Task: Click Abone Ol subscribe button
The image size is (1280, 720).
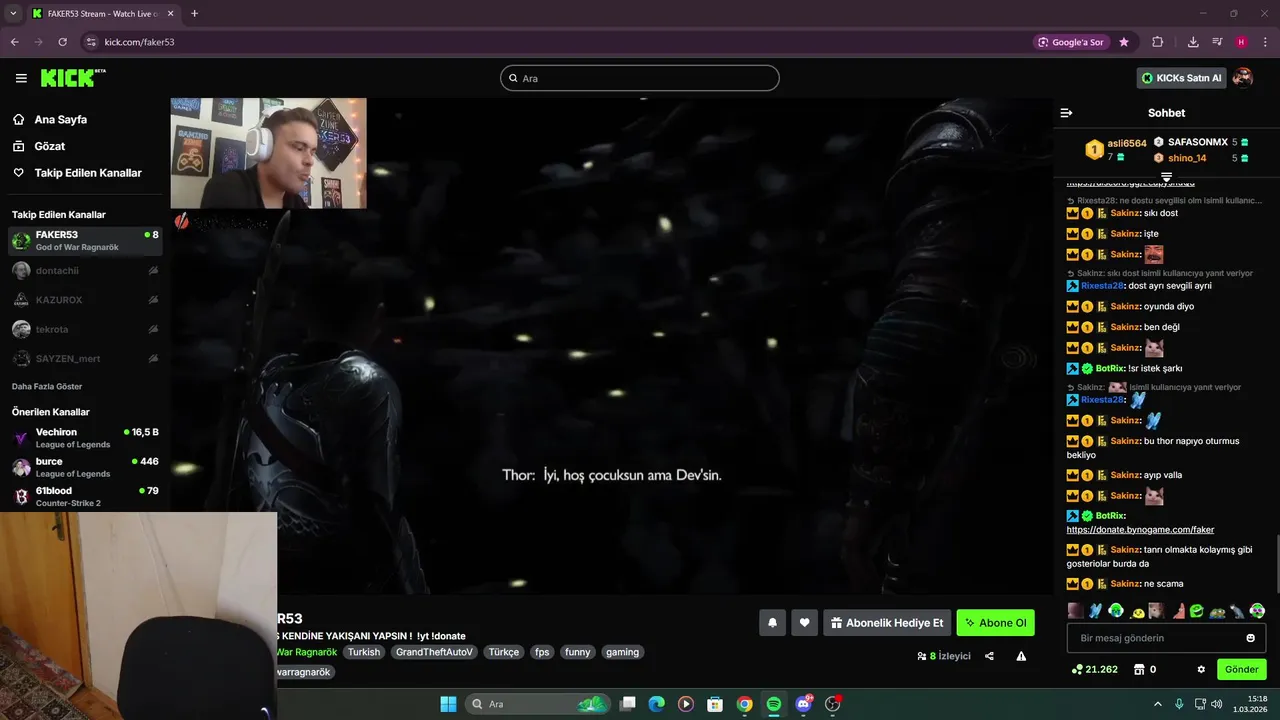Action: (x=996, y=623)
